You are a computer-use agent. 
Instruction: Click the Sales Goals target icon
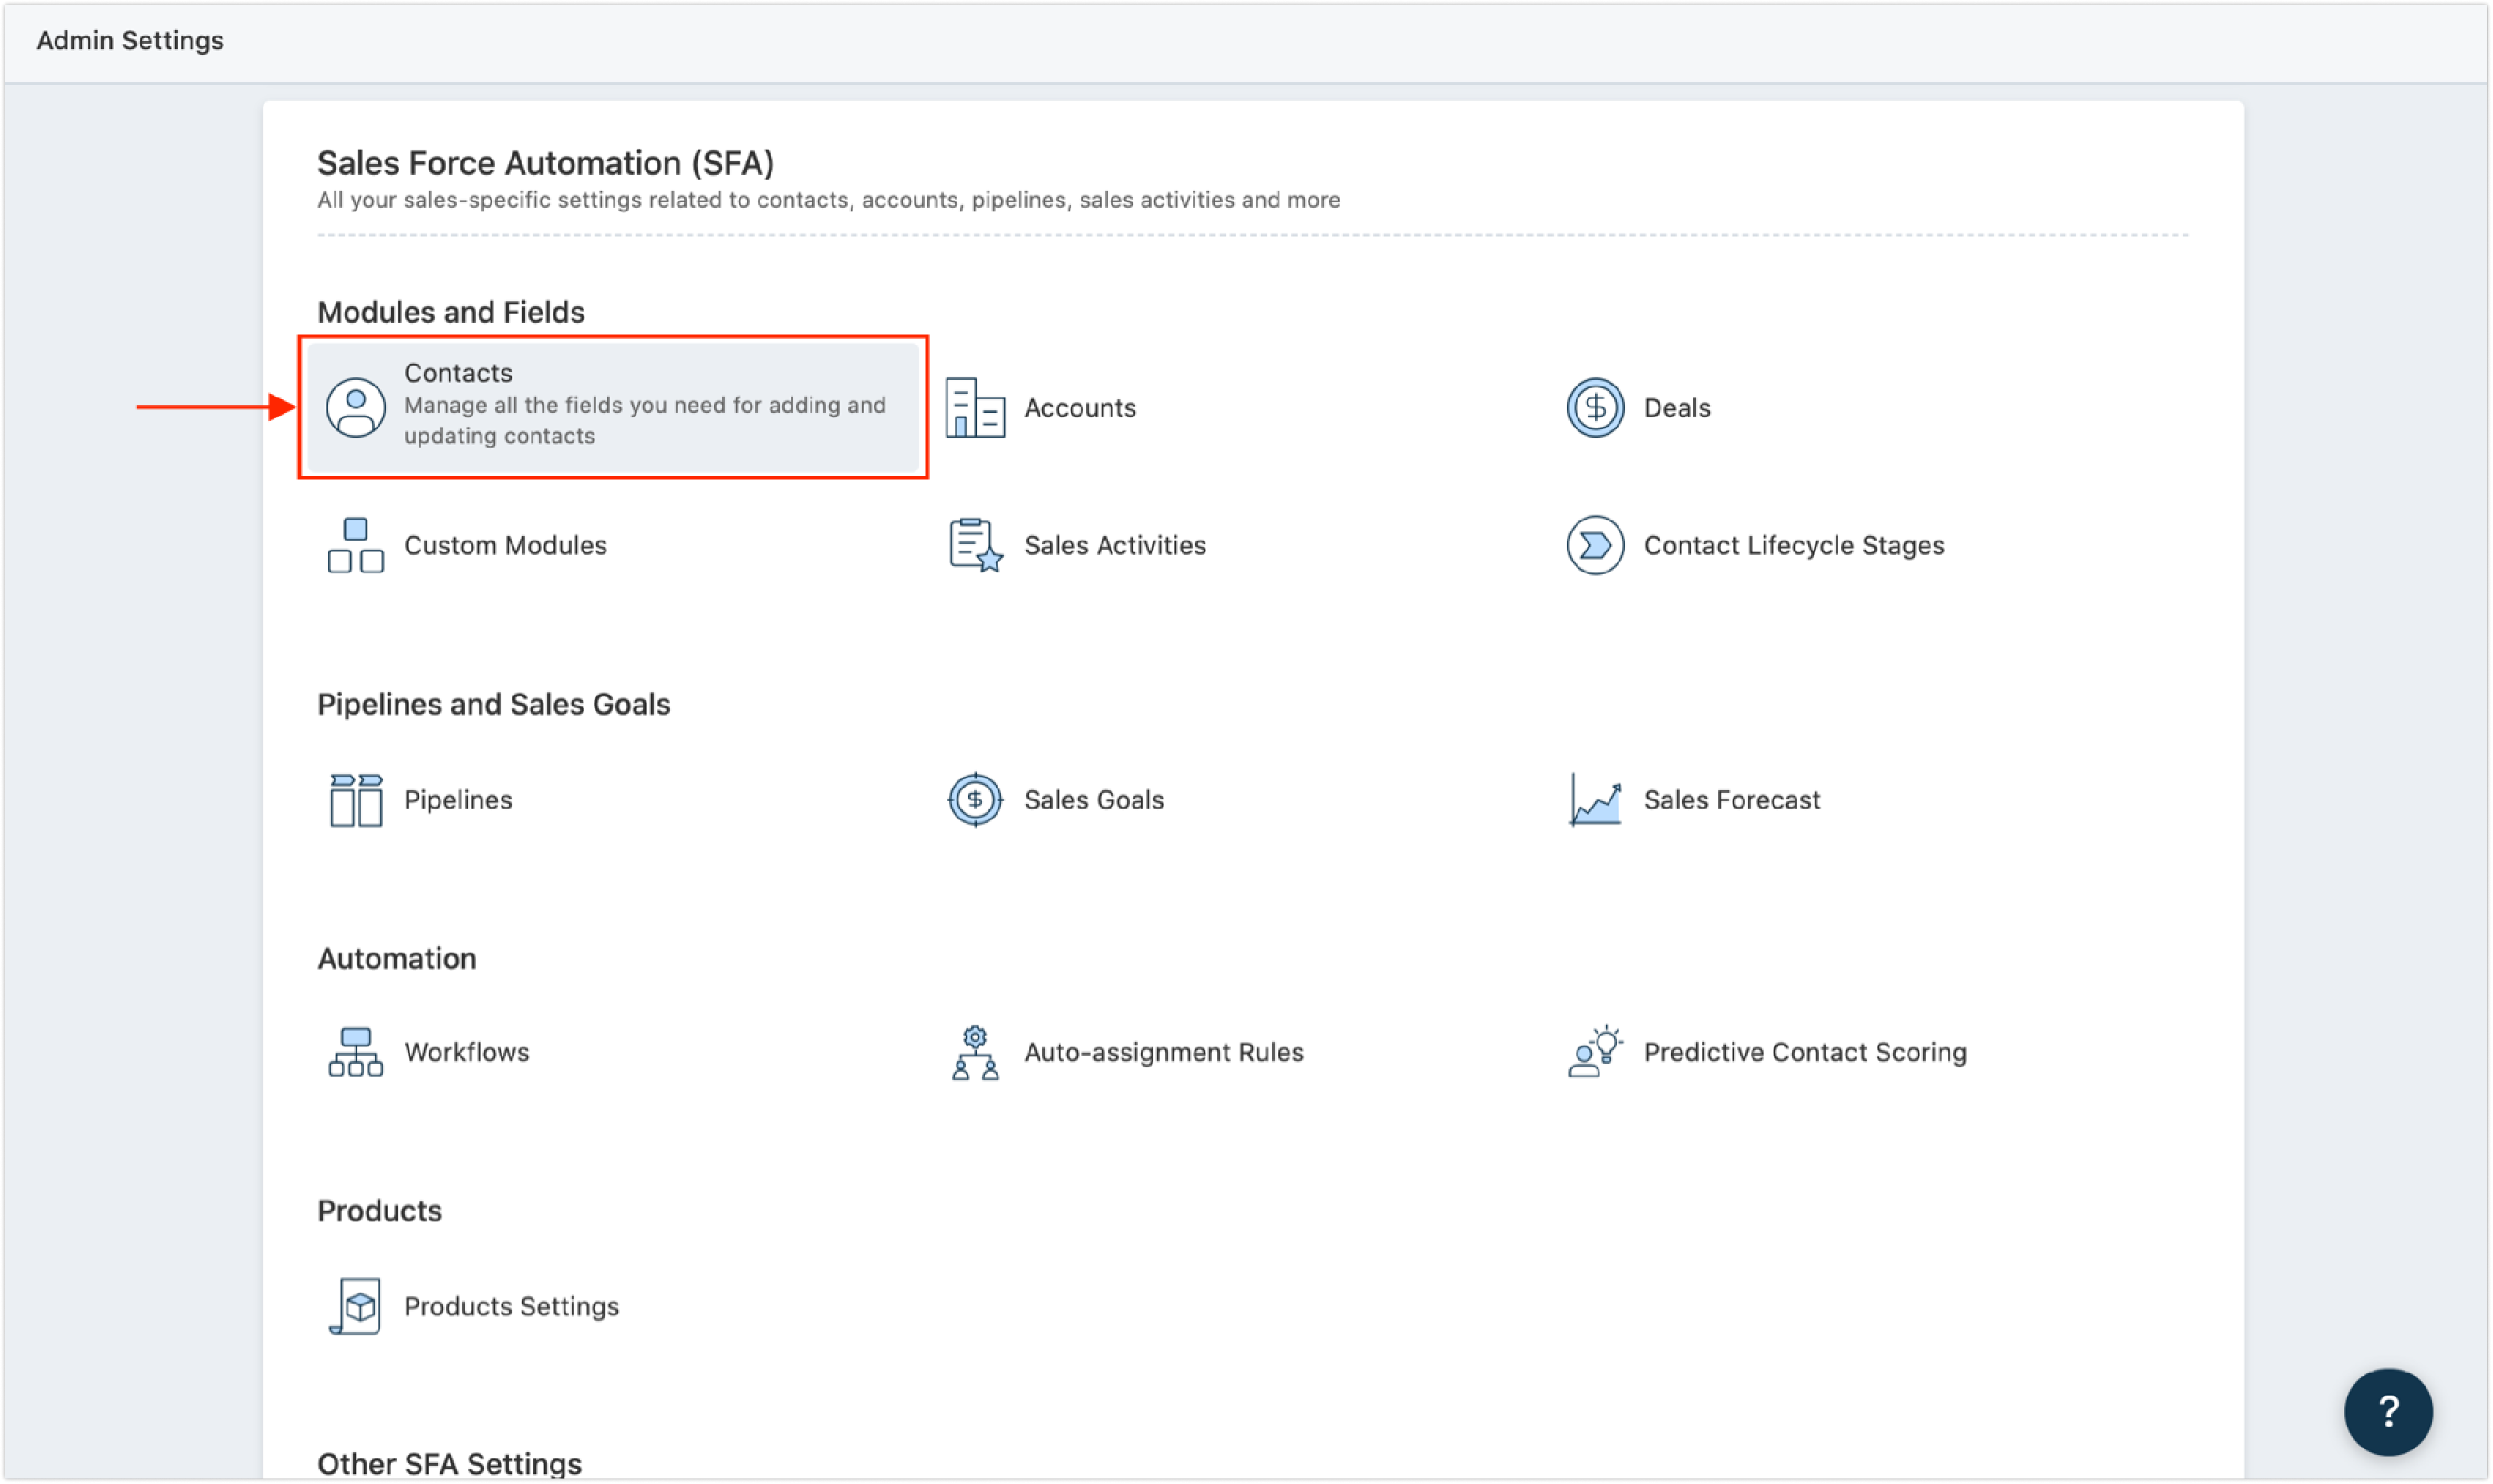[x=975, y=800]
